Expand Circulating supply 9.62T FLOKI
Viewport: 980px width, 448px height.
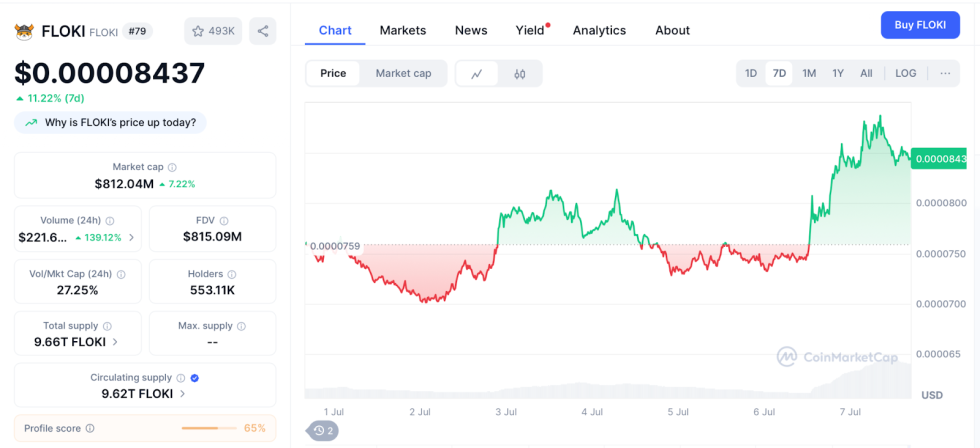click(x=180, y=394)
